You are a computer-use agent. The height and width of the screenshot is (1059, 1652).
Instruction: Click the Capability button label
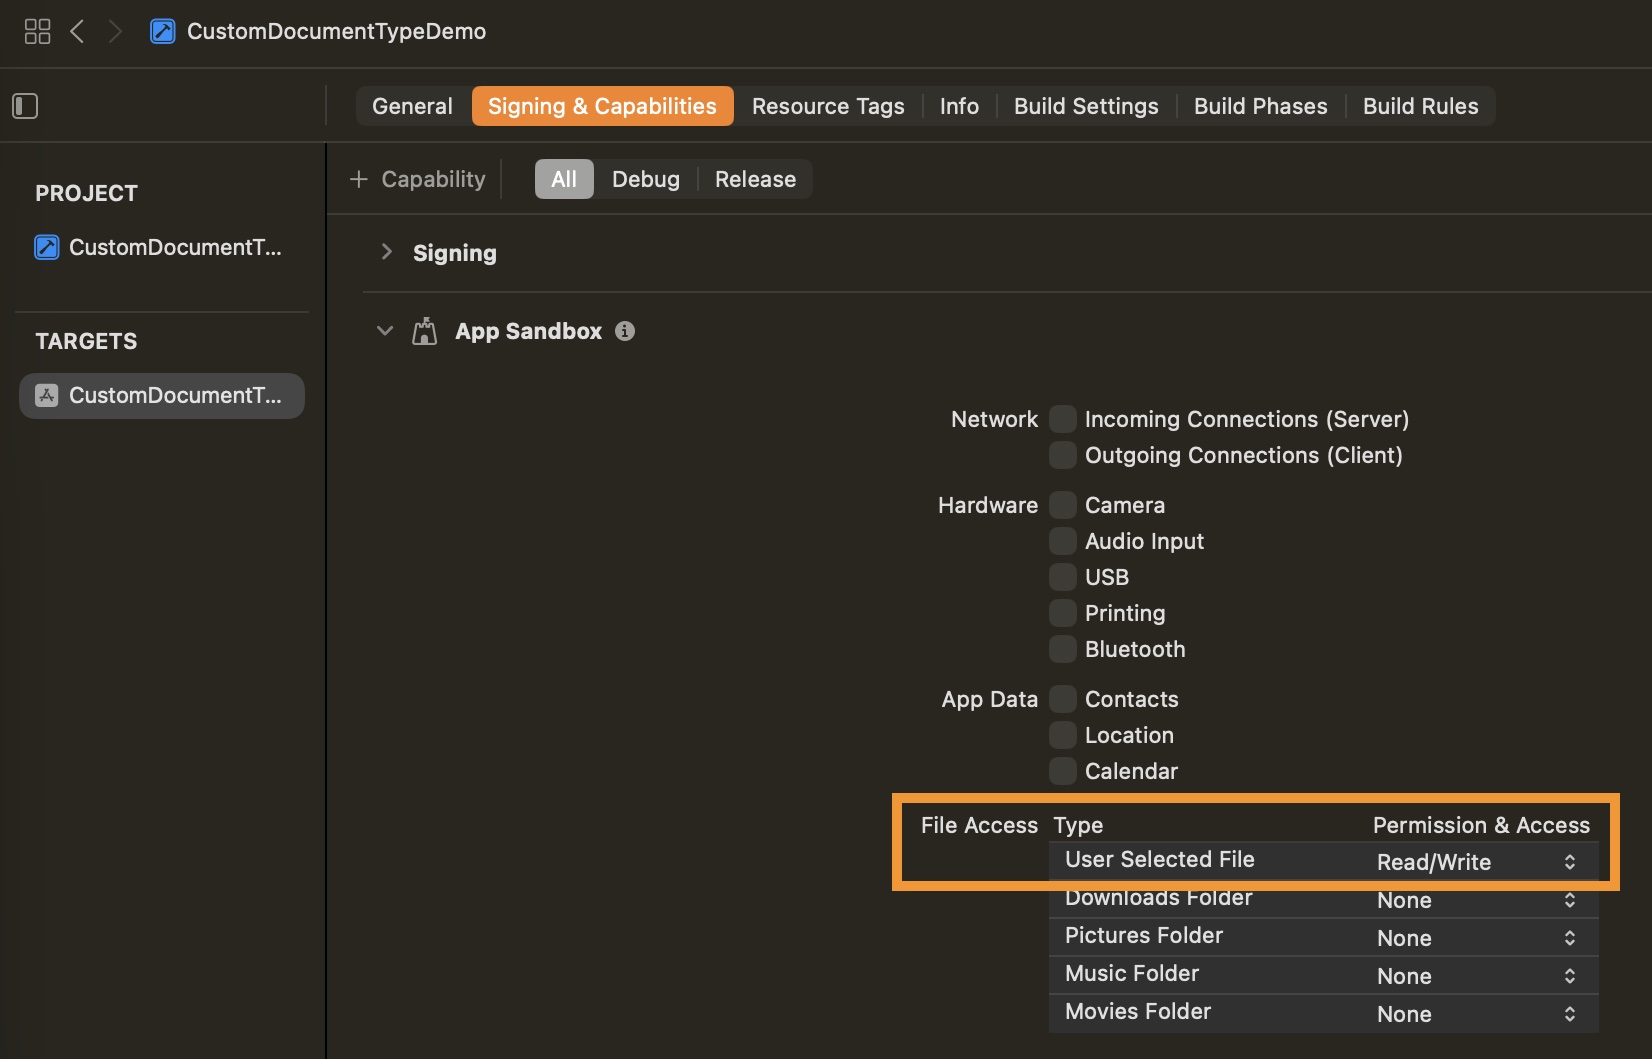click(433, 179)
